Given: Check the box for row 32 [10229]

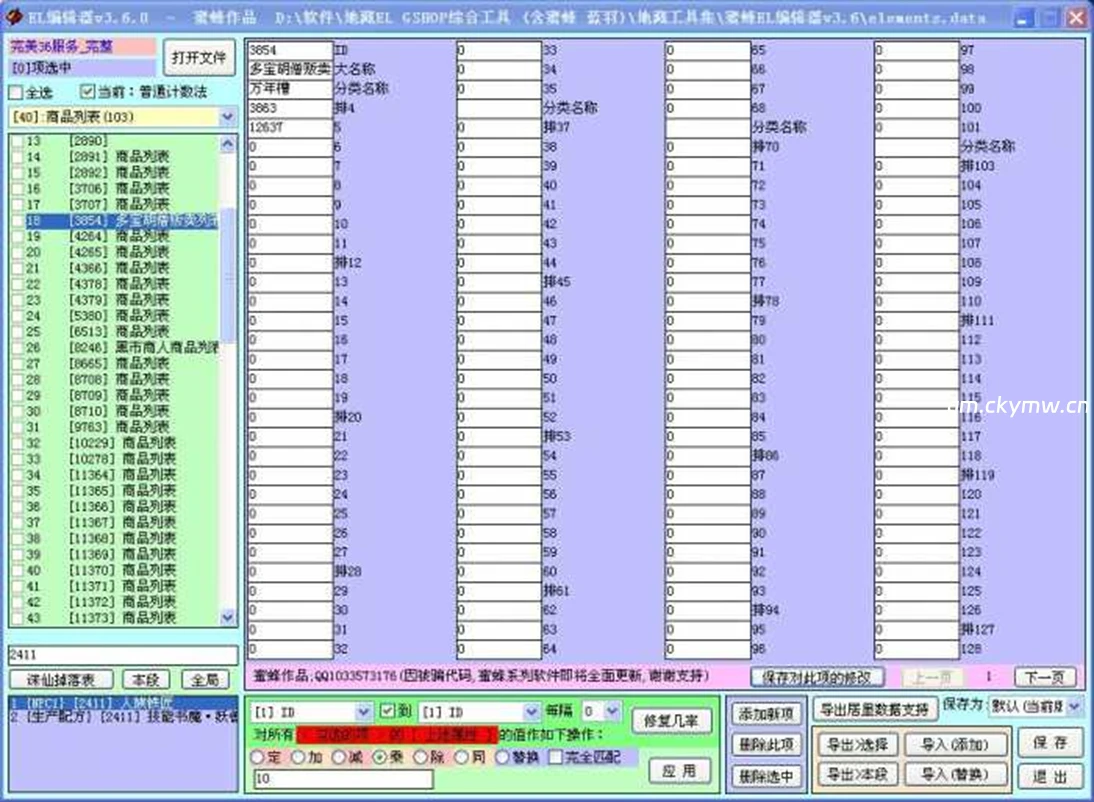Looking at the screenshot, I should pos(17,443).
